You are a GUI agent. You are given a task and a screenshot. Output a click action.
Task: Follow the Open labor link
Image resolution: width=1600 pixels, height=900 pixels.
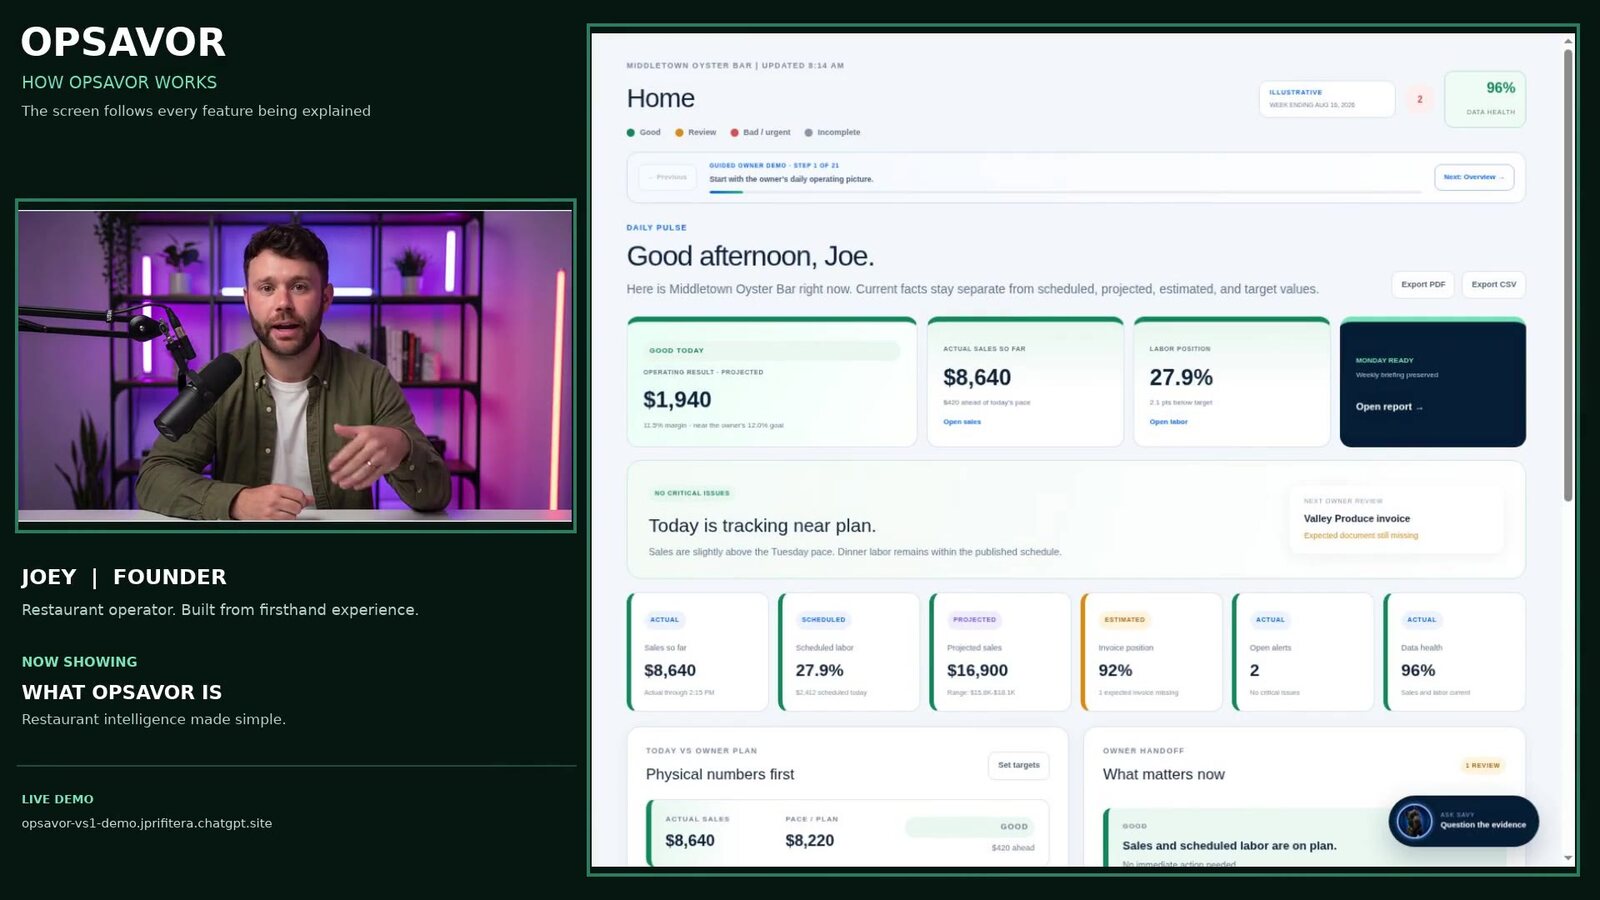1168,422
